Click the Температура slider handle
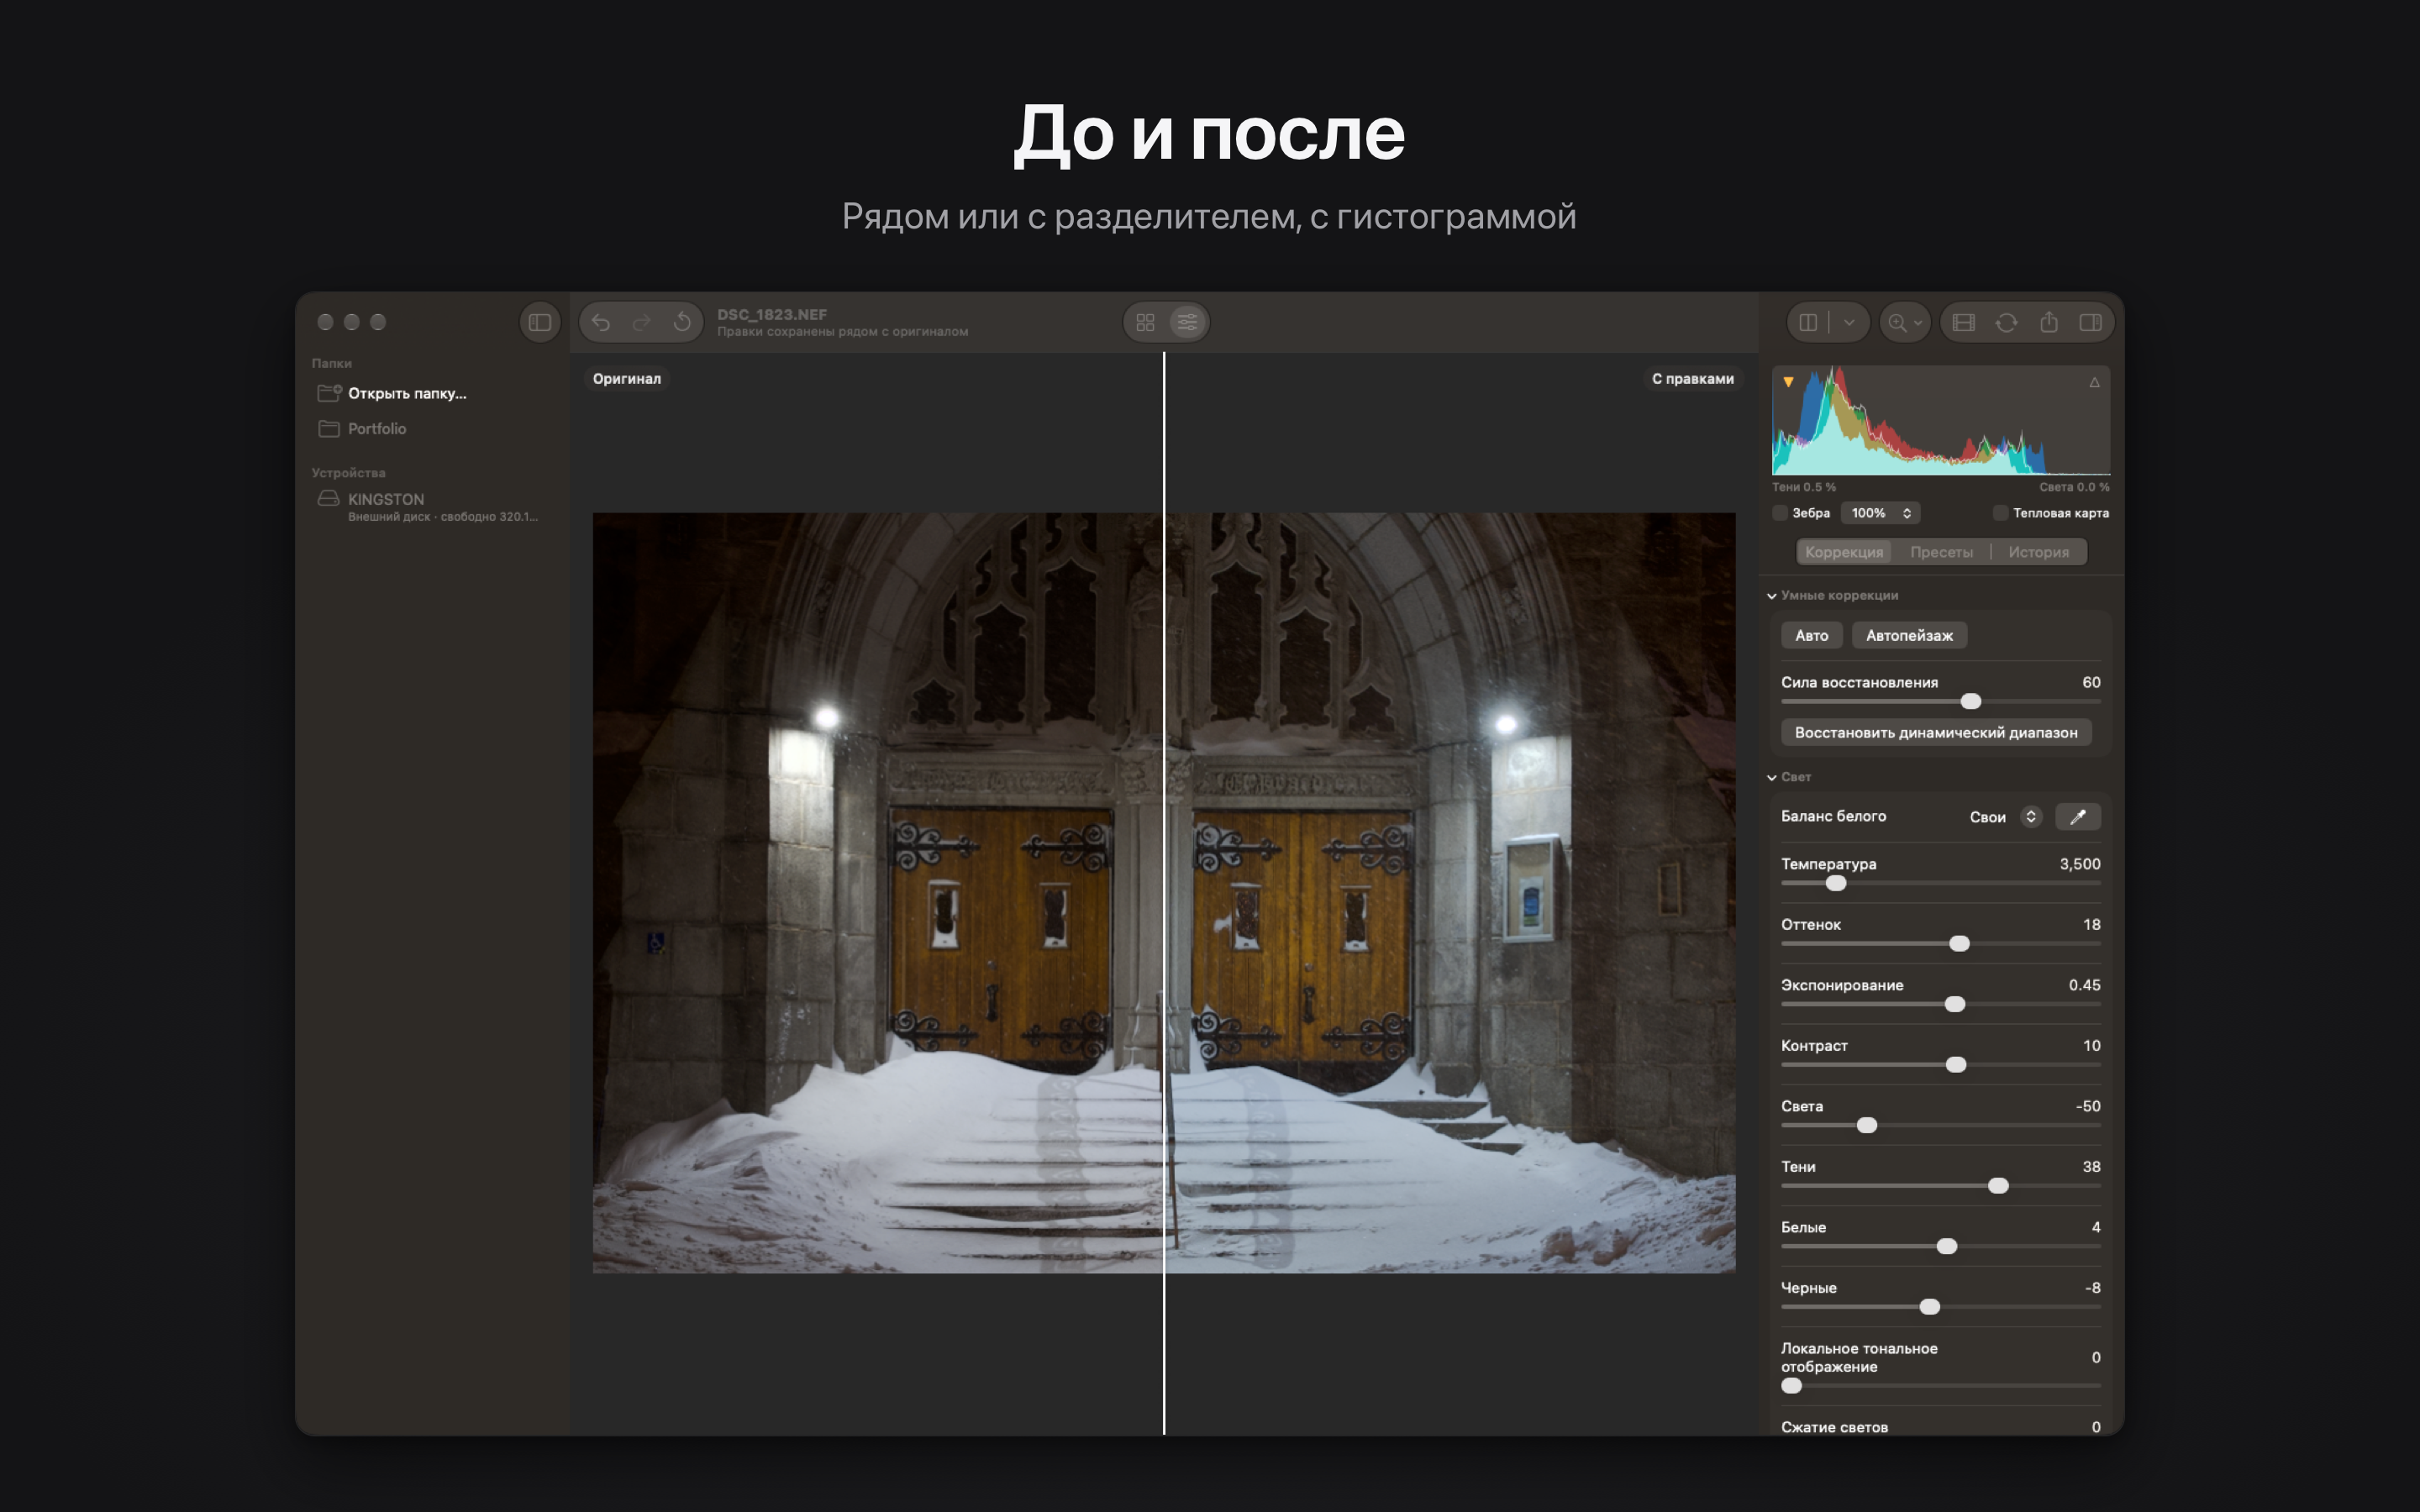 [1836, 883]
